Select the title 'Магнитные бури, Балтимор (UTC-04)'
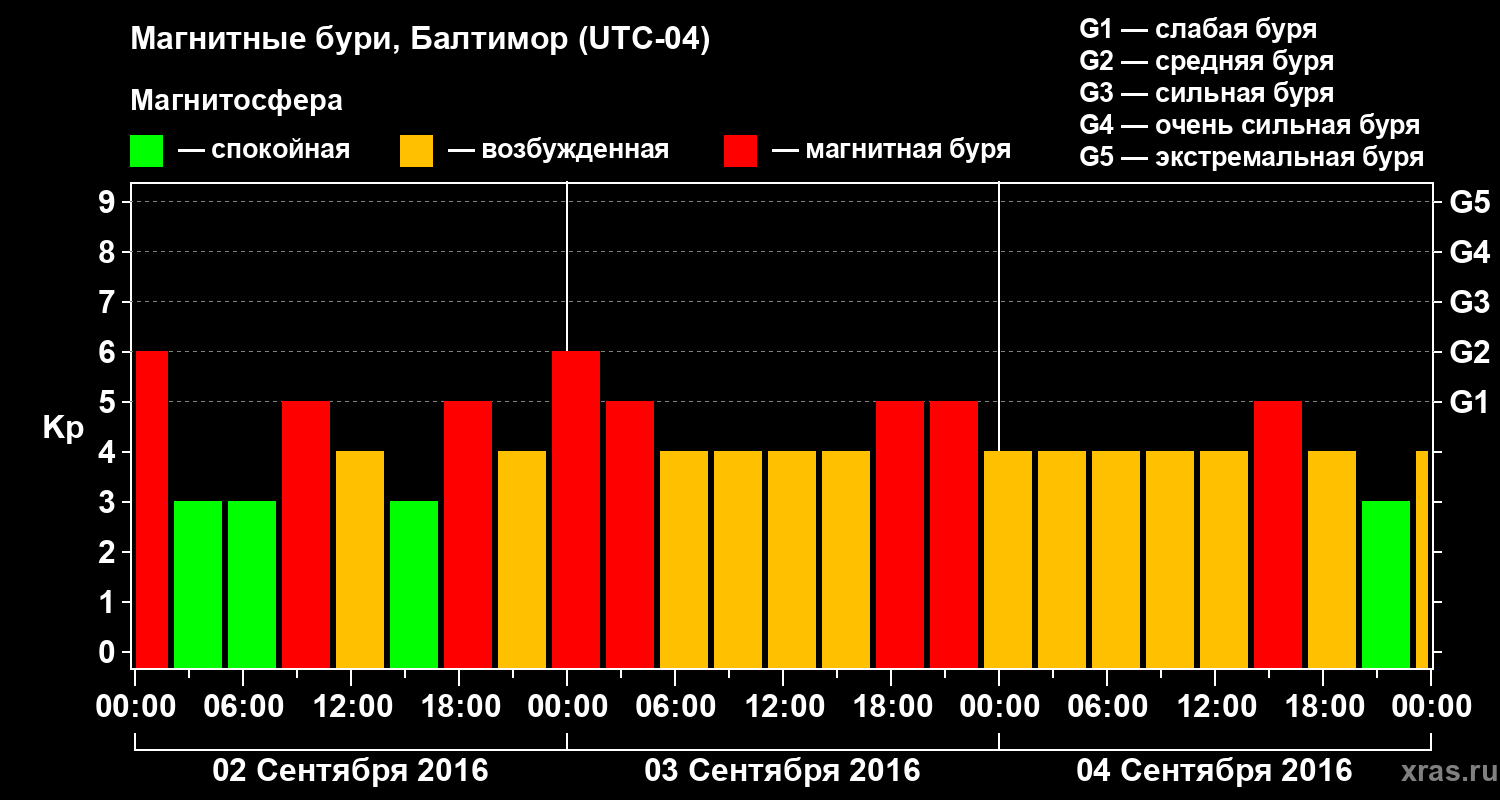 [420, 40]
